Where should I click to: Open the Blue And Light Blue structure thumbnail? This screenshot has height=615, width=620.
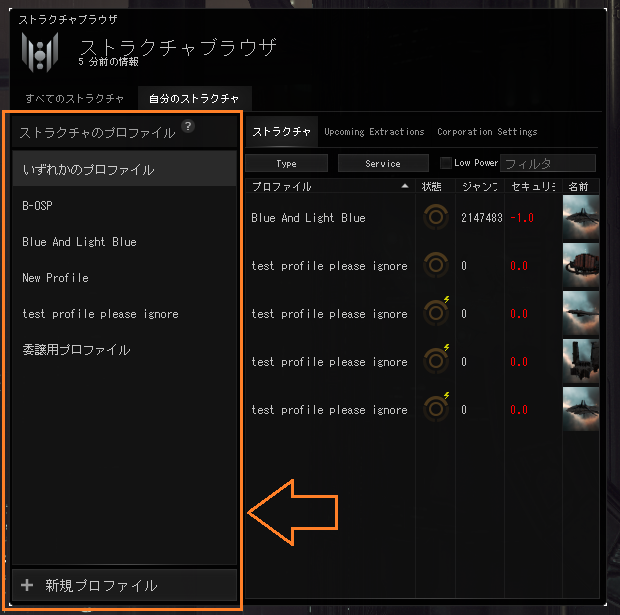pyautogui.click(x=580, y=217)
